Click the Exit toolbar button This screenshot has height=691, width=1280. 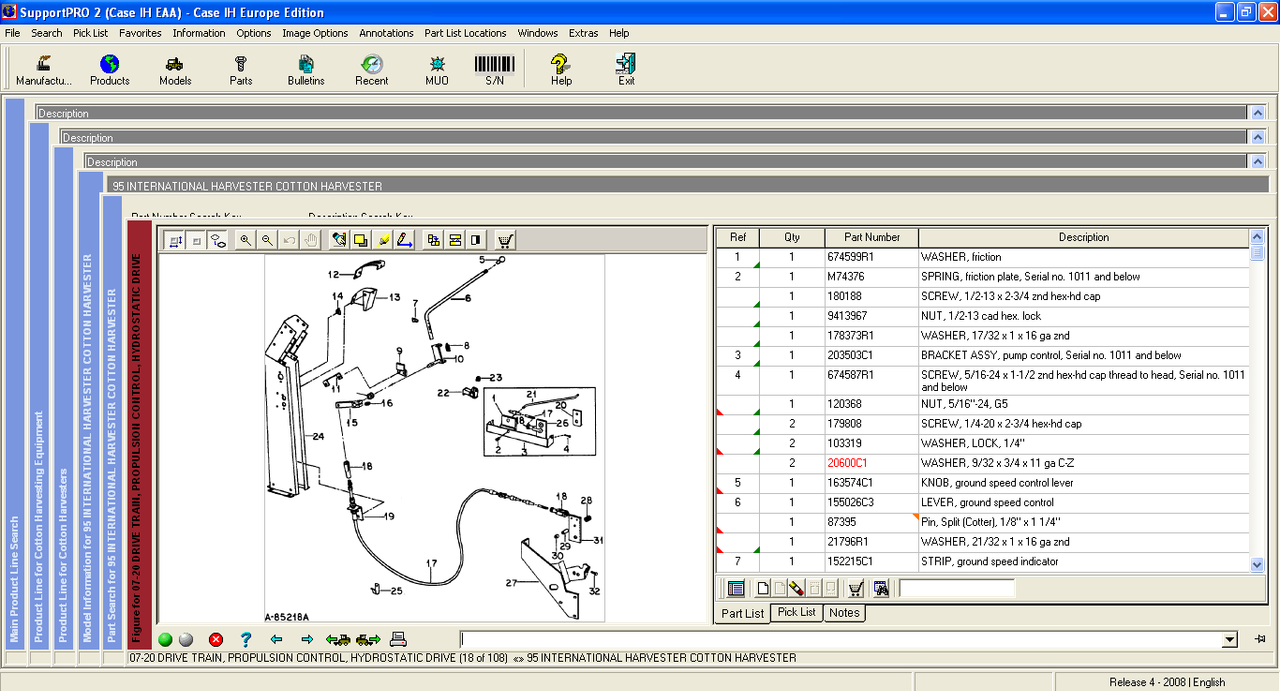(x=626, y=70)
